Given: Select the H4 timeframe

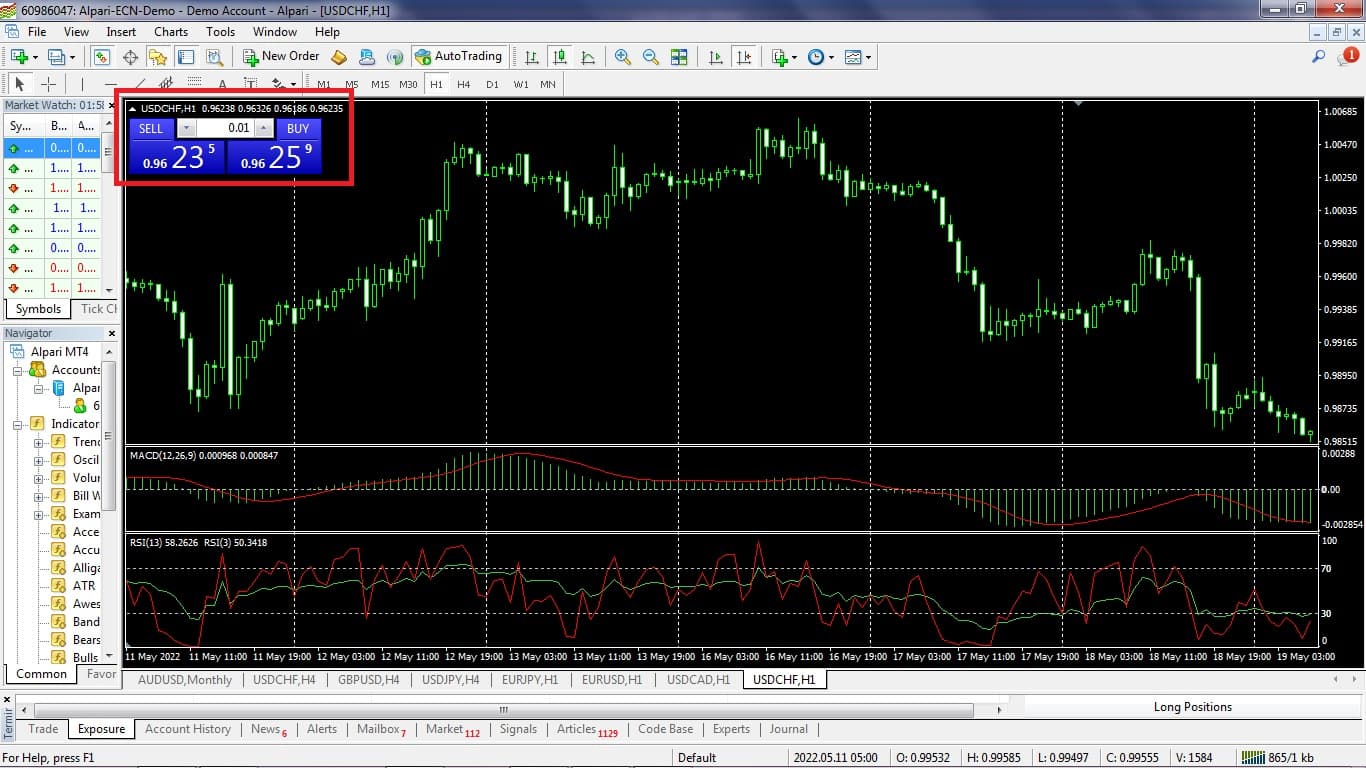Looking at the screenshot, I should (464, 84).
